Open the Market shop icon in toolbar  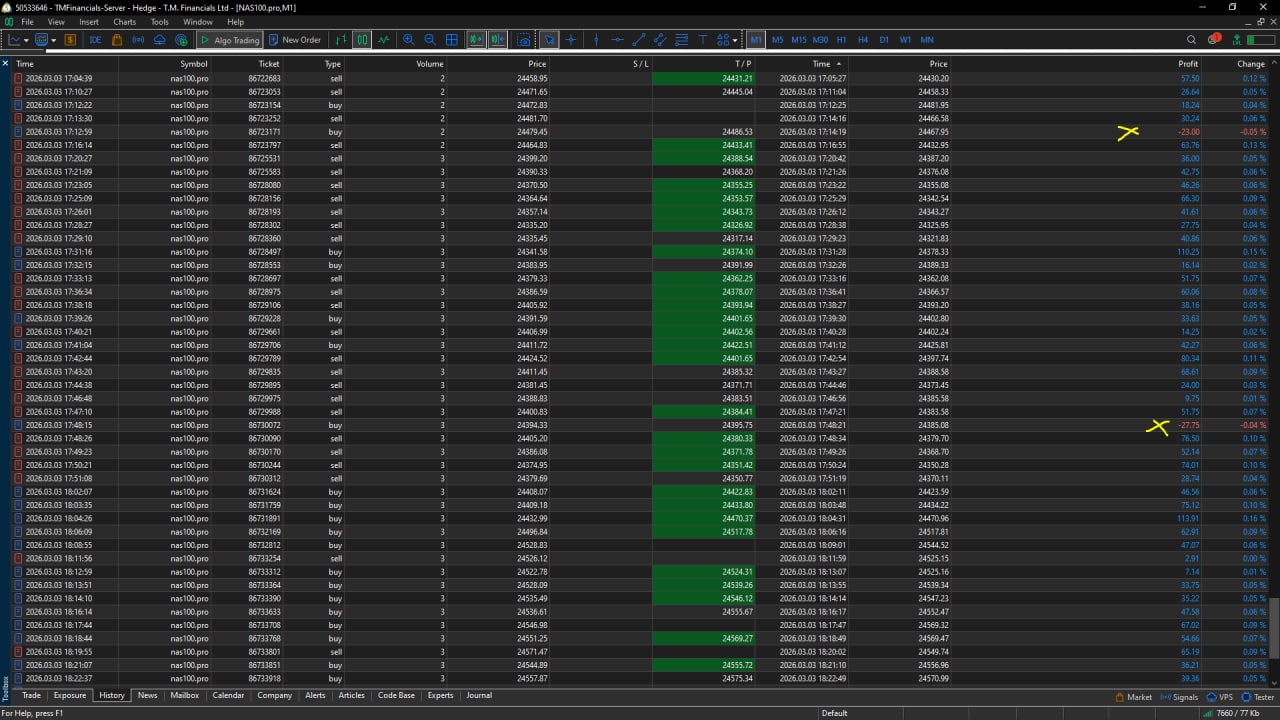pos(117,40)
